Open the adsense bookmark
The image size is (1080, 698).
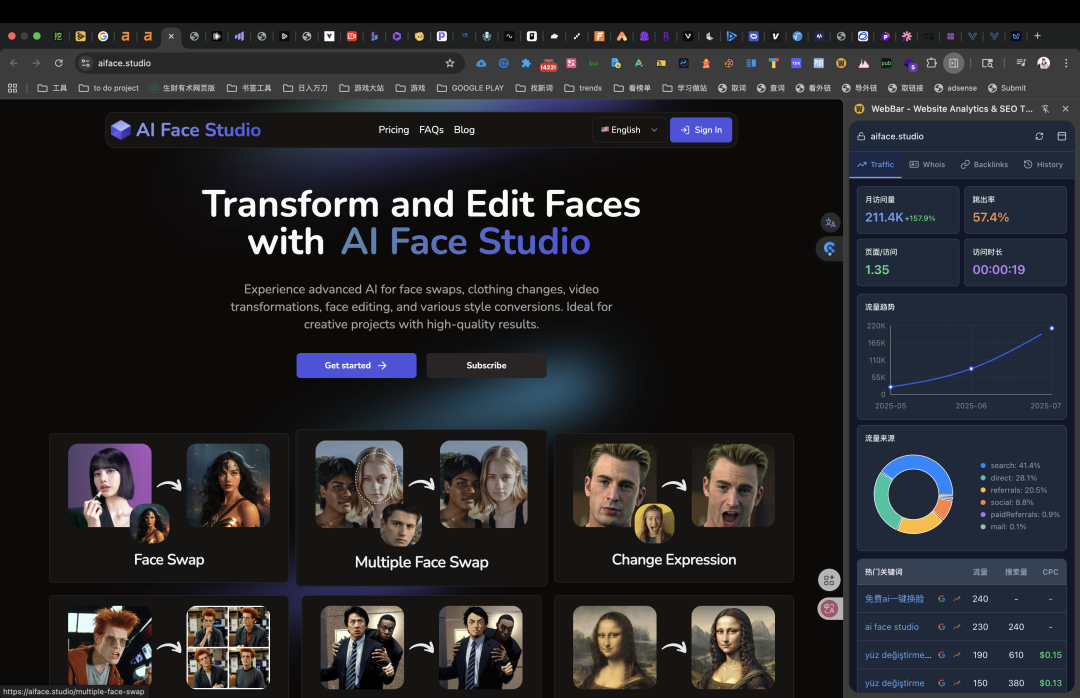955,88
